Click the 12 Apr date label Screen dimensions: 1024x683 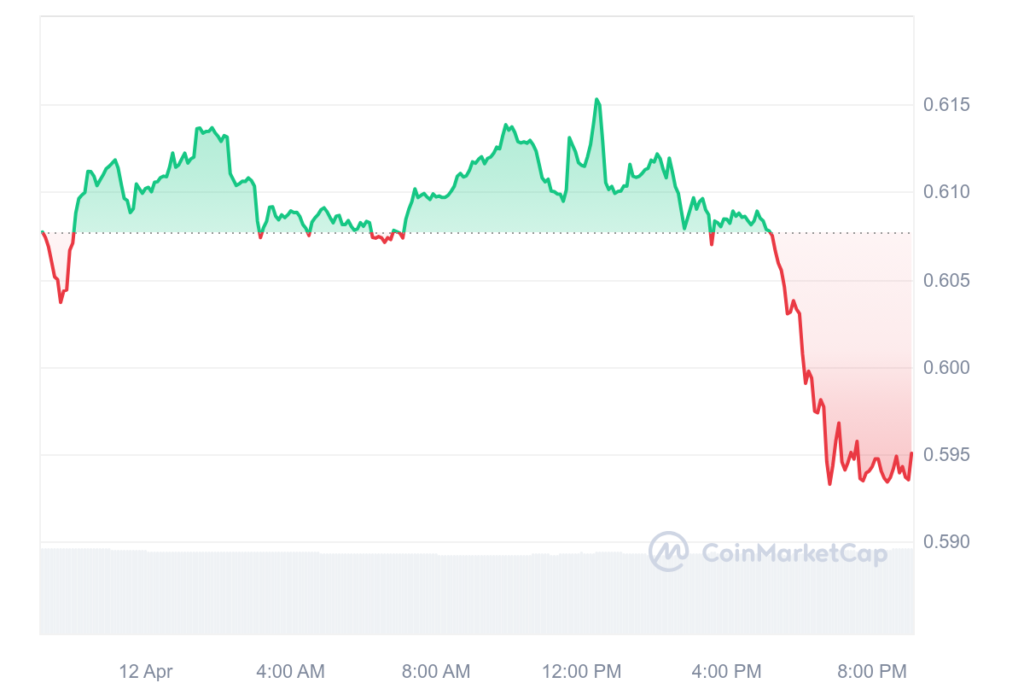click(146, 671)
